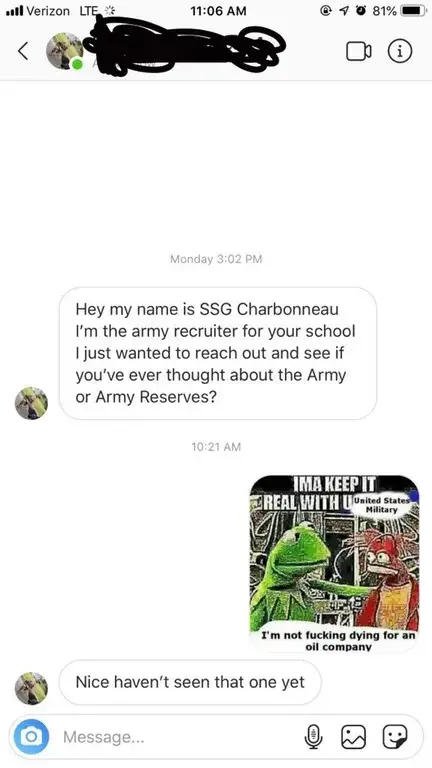Tap the SSG Charbonneau recruiter message bubble

217,353
